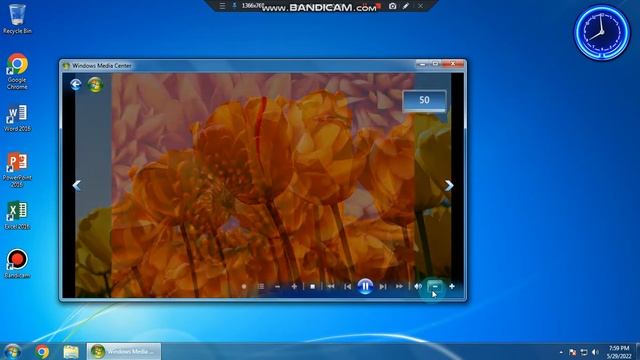Viewport: 640px width, 360px height.
Task: Maximize the Windows Media Center window
Action: click(436, 64)
